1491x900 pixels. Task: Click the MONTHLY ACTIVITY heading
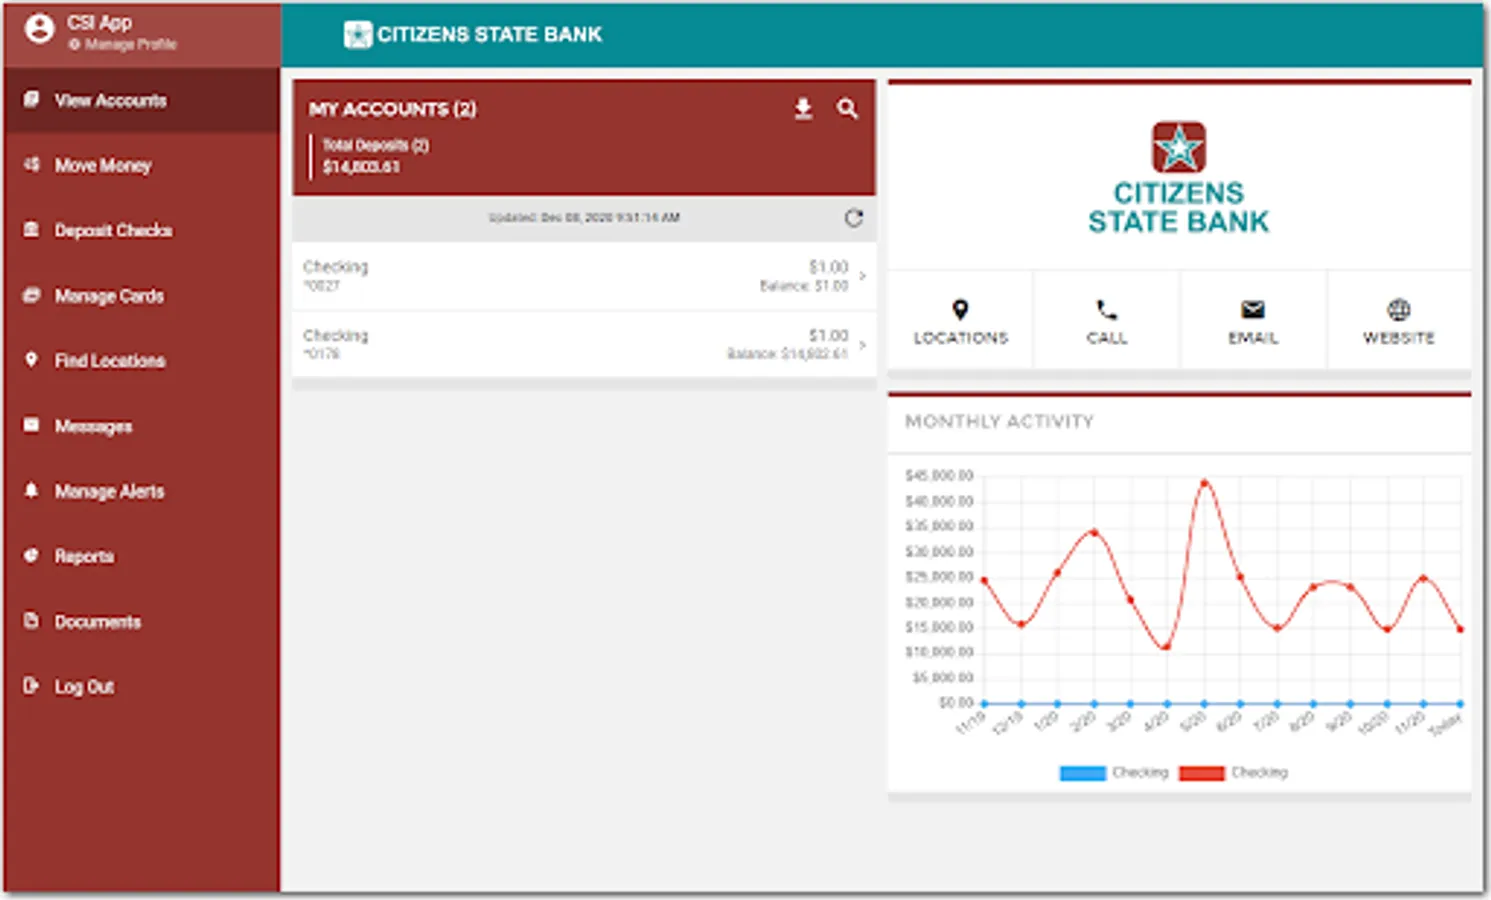pos(999,422)
